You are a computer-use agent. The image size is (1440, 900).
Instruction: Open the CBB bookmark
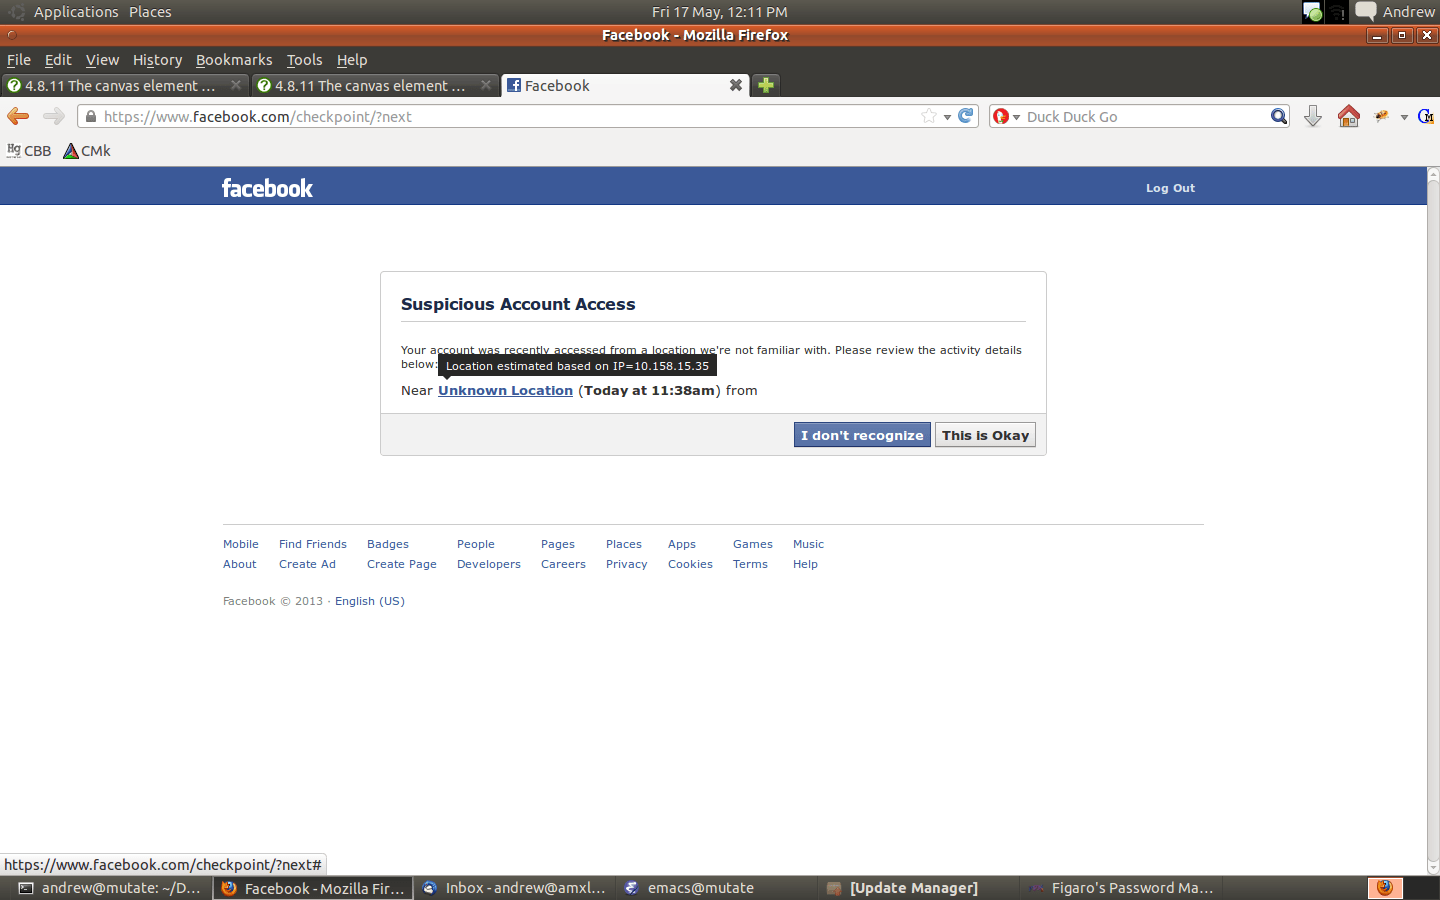[x=29, y=151]
